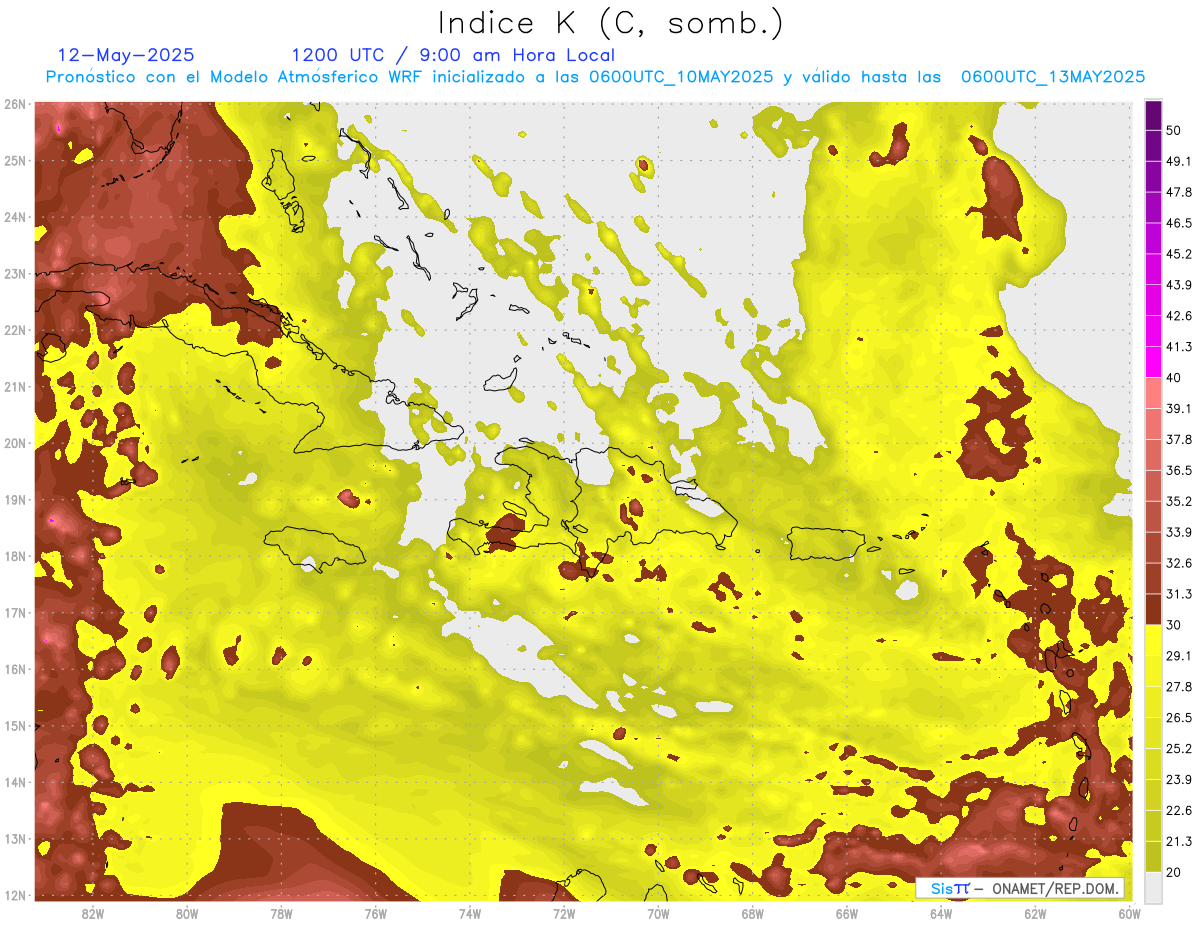This screenshot has width=1200, height=927.
Task: Click the "40" color scale value
Action: coord(1174,377)
